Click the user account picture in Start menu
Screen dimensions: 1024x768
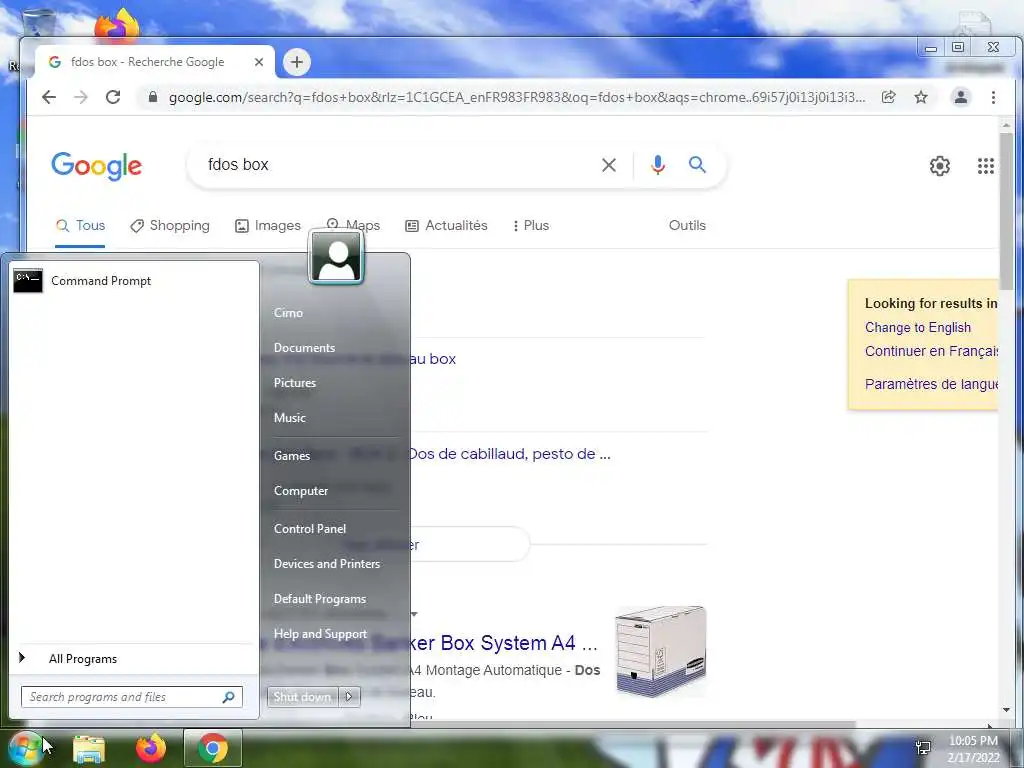(336, 257)
